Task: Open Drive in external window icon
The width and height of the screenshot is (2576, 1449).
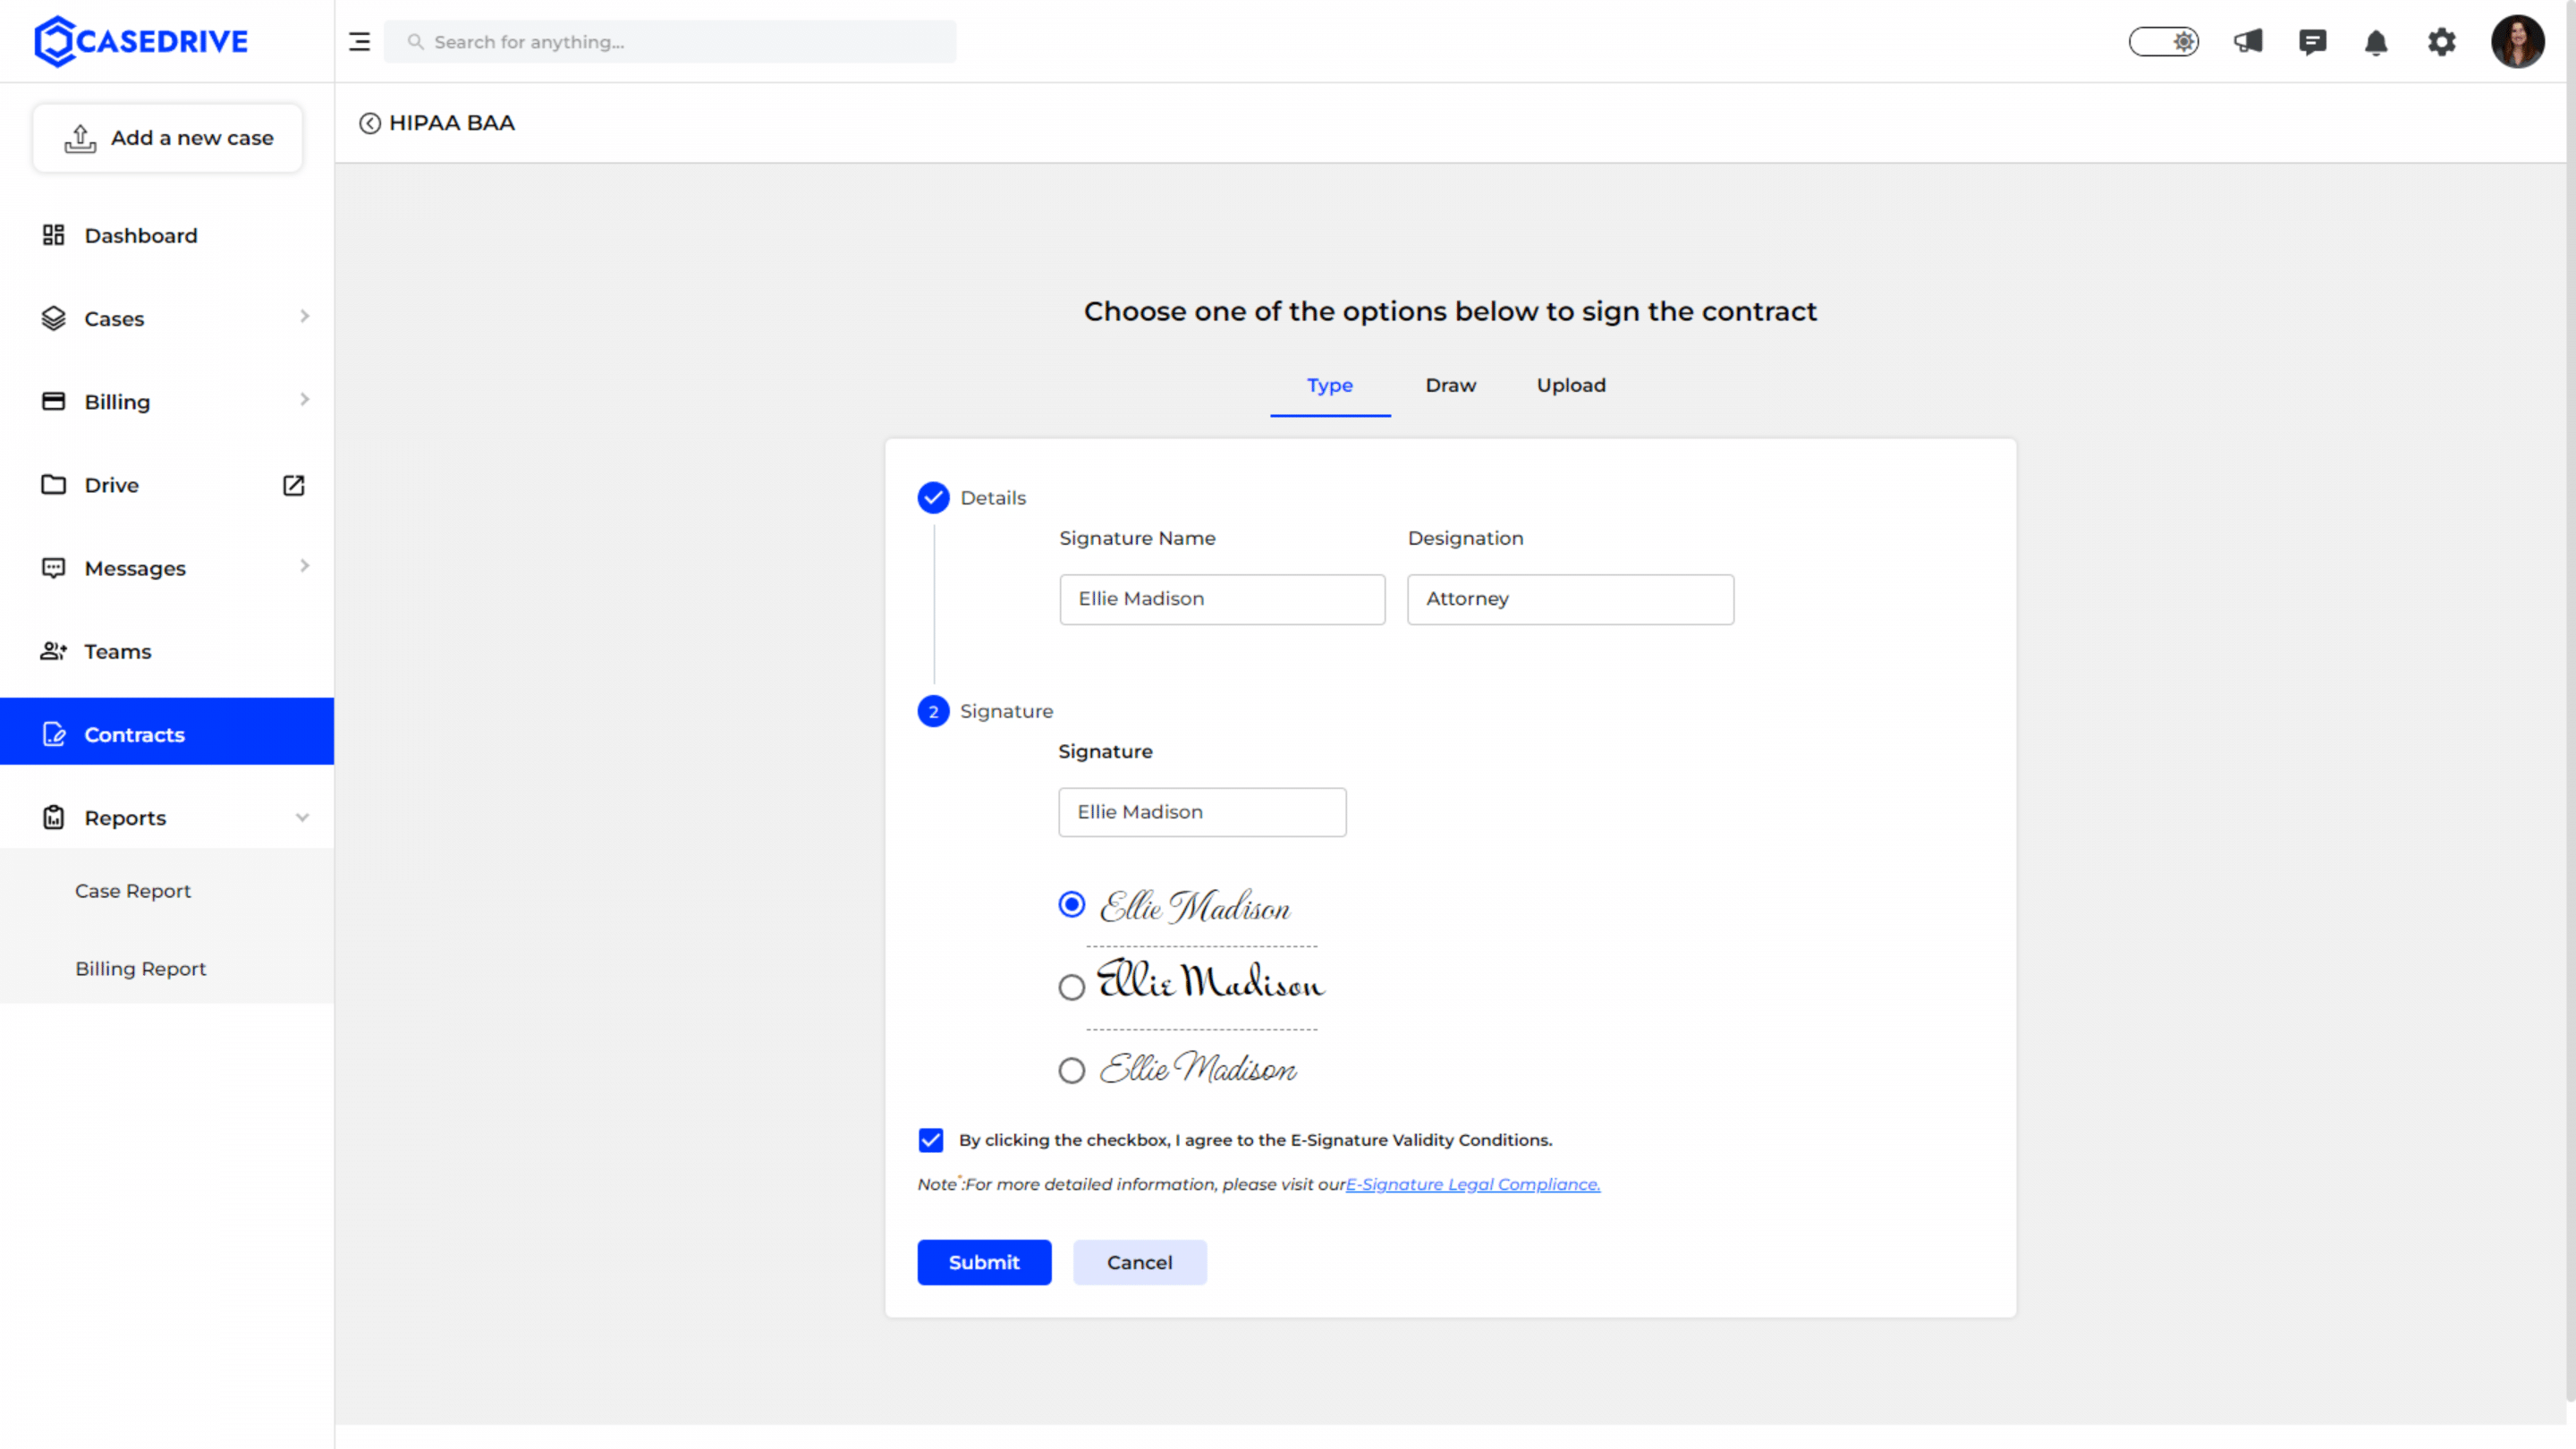Action: click(293, 485)
